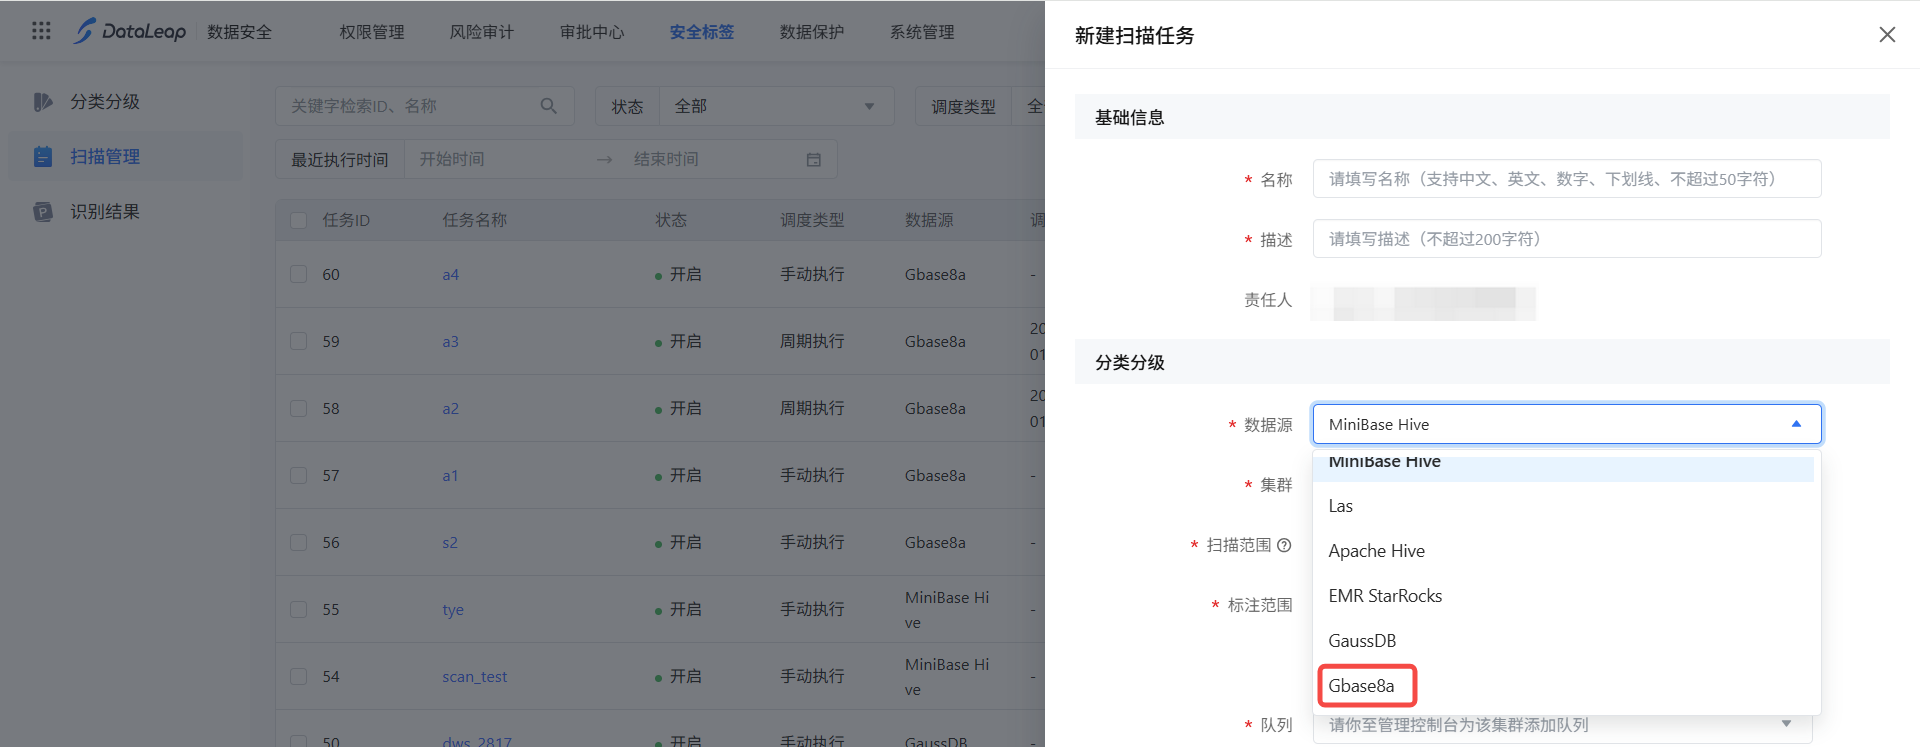
Task: Click the 调度类型 column header
Action: (812, 220)
